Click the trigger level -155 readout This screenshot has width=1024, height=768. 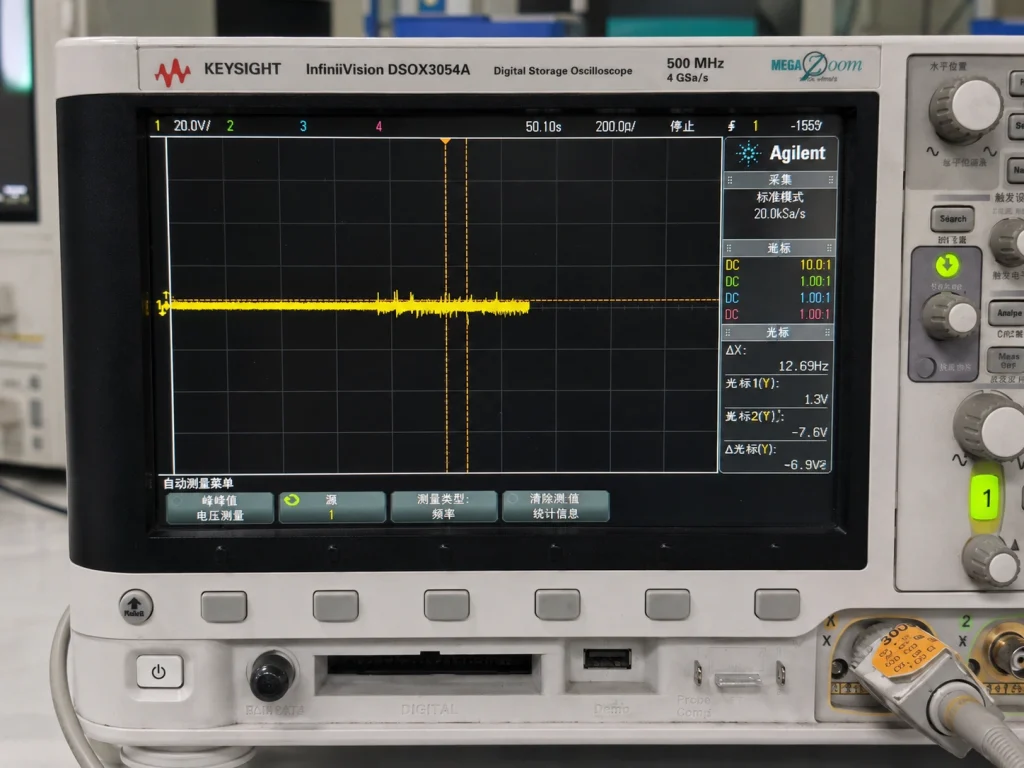[807, 125]
